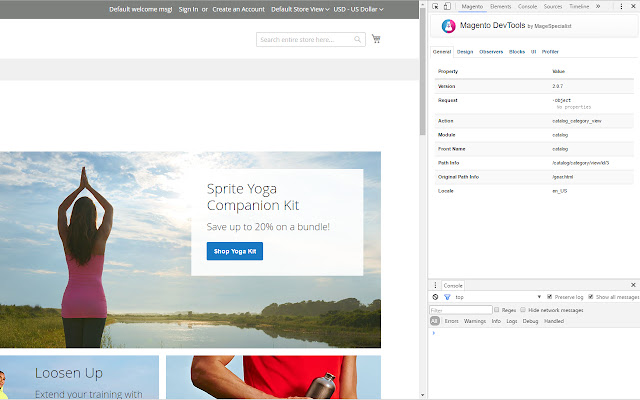The height and width of the screenshot is (400, 640).
Task: Filter console to Info
Action: pos(496,321)
